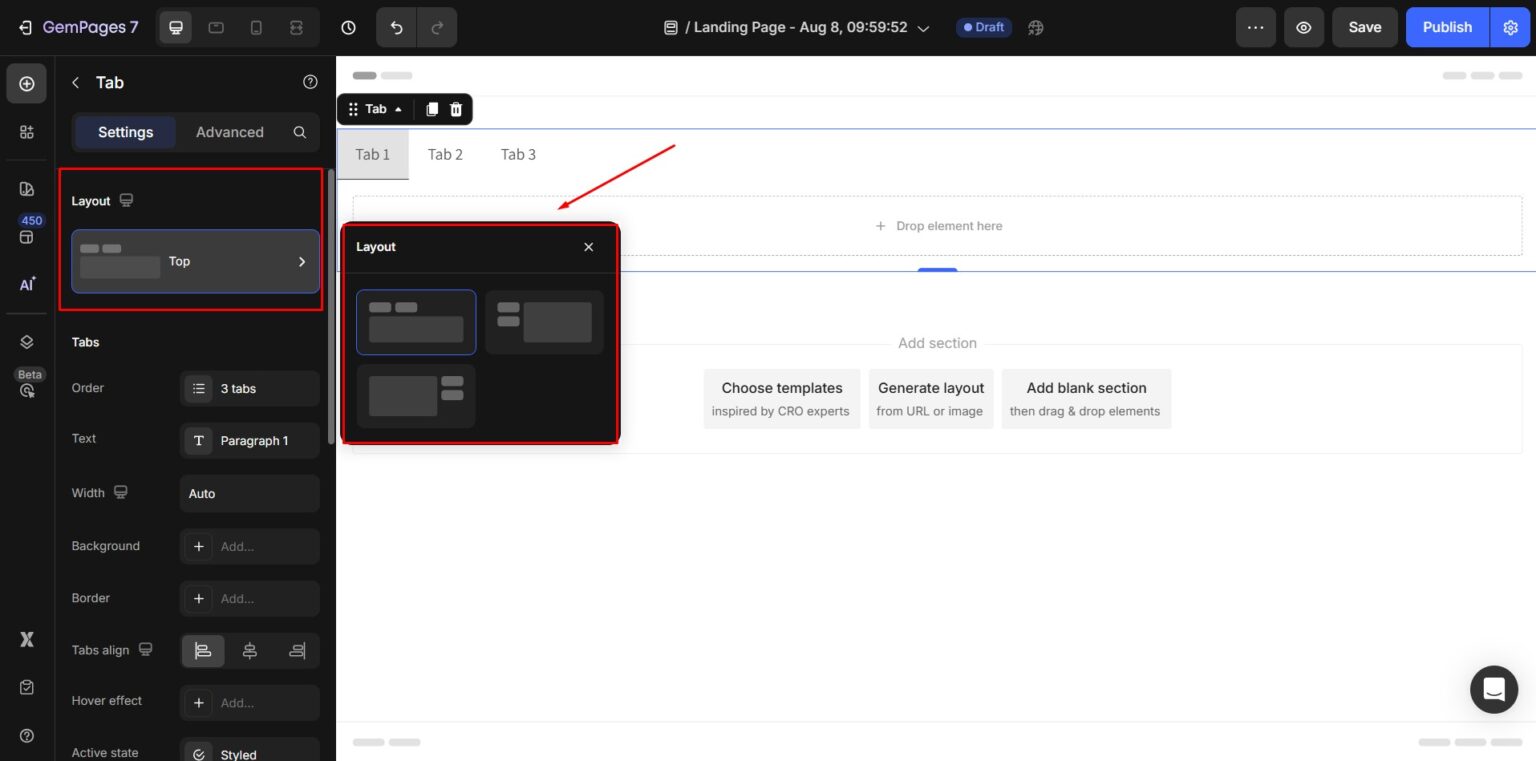Open page settings with the gear icon

click(x=1510, y=27)
